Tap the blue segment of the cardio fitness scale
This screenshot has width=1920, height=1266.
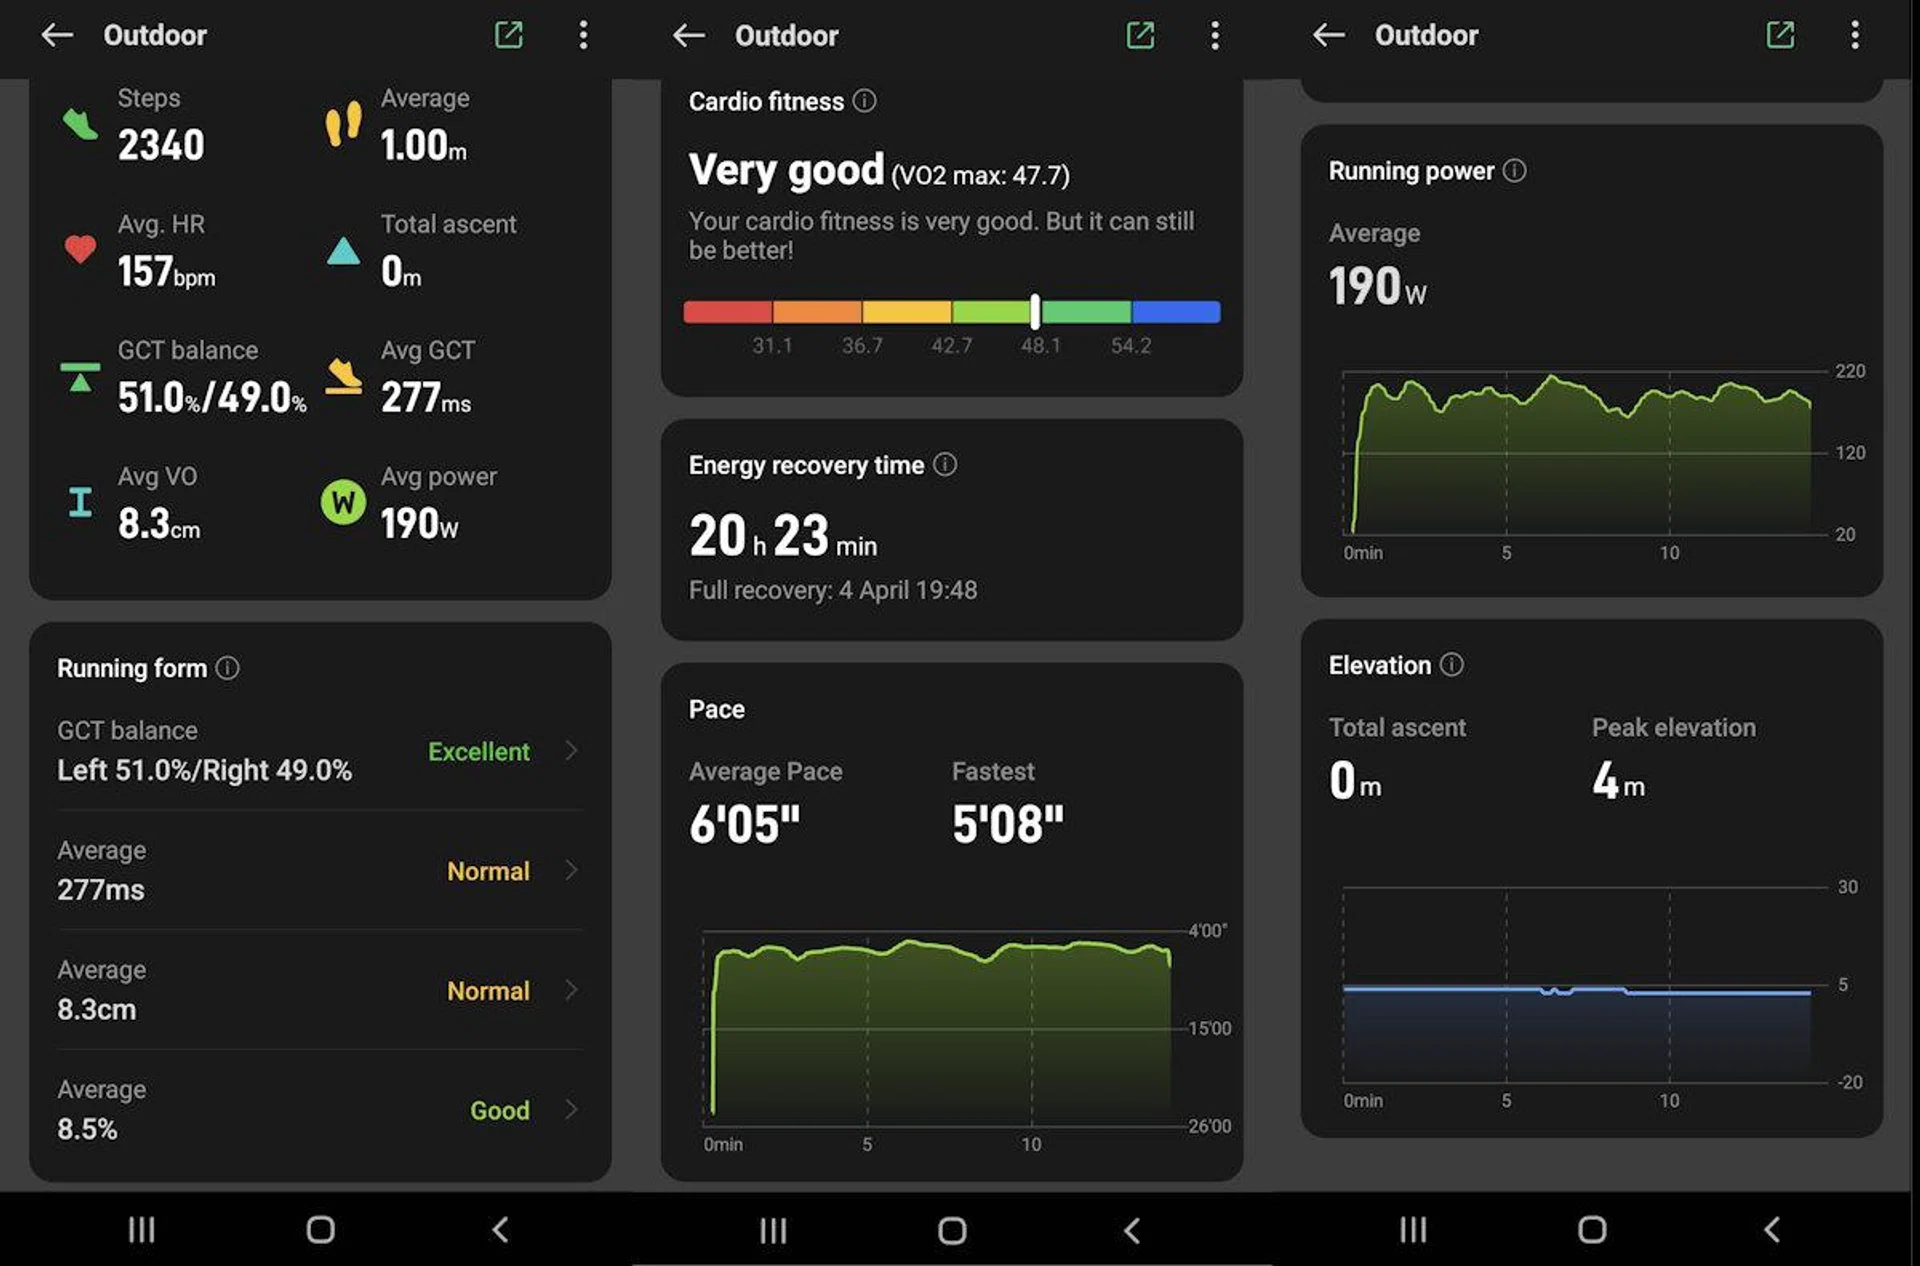tap(1175, 312)
